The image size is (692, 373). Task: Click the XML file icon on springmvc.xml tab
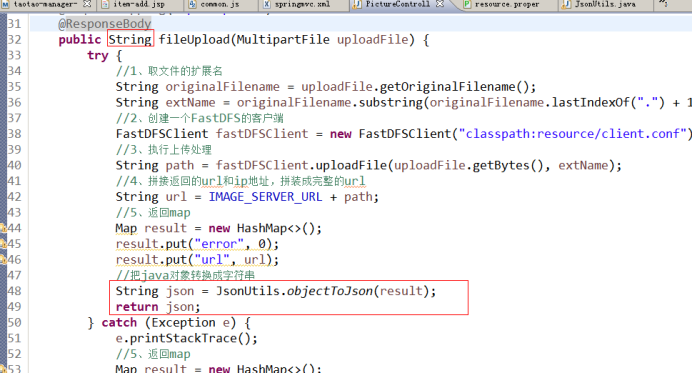(x=267, y=4)
